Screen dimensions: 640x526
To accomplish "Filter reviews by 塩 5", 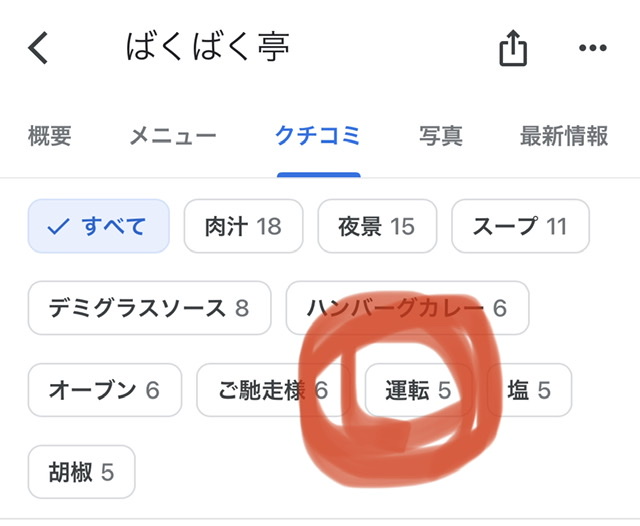I will pyautogui.click(x=530, y=390).
